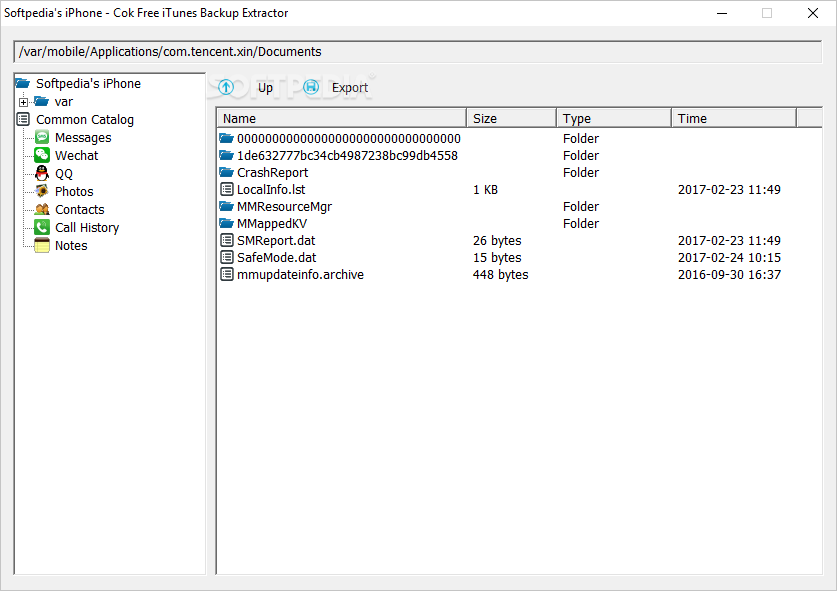Click the Messages icon in Common Catalog
837x591 pixels.
42,137
